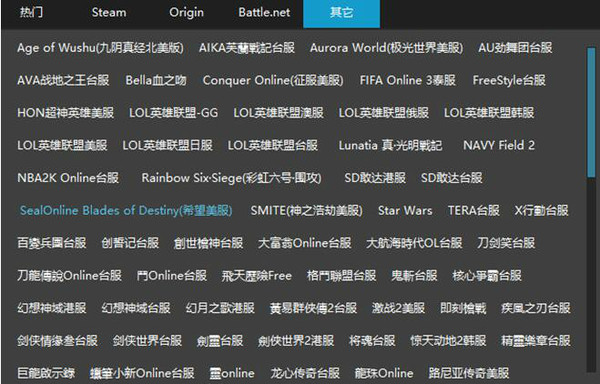Select 百變兵團台服

point(52,243)
